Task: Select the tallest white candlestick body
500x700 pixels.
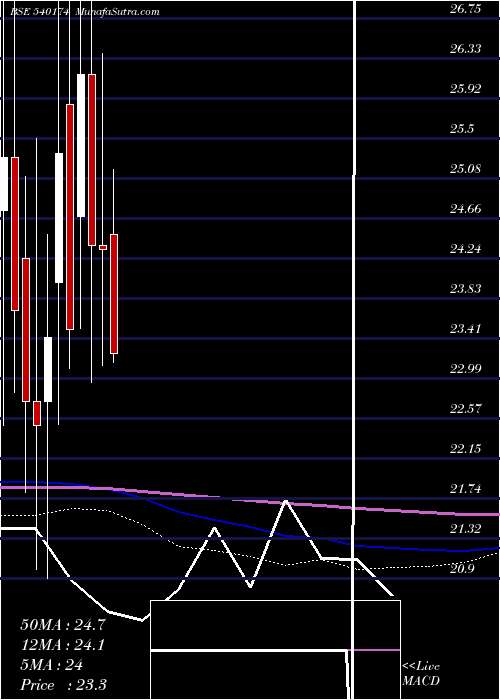Action: click(81, 146)
